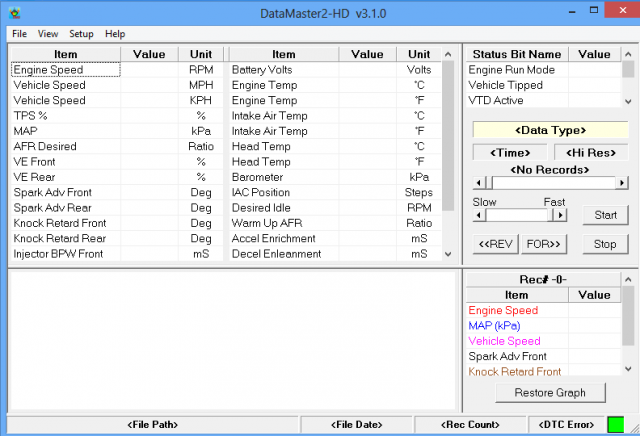Click the magenta Vehicle Speed graph item
The width and height of the screenshot is (640, 436).
pyautogui.click(x=544, y=341)
